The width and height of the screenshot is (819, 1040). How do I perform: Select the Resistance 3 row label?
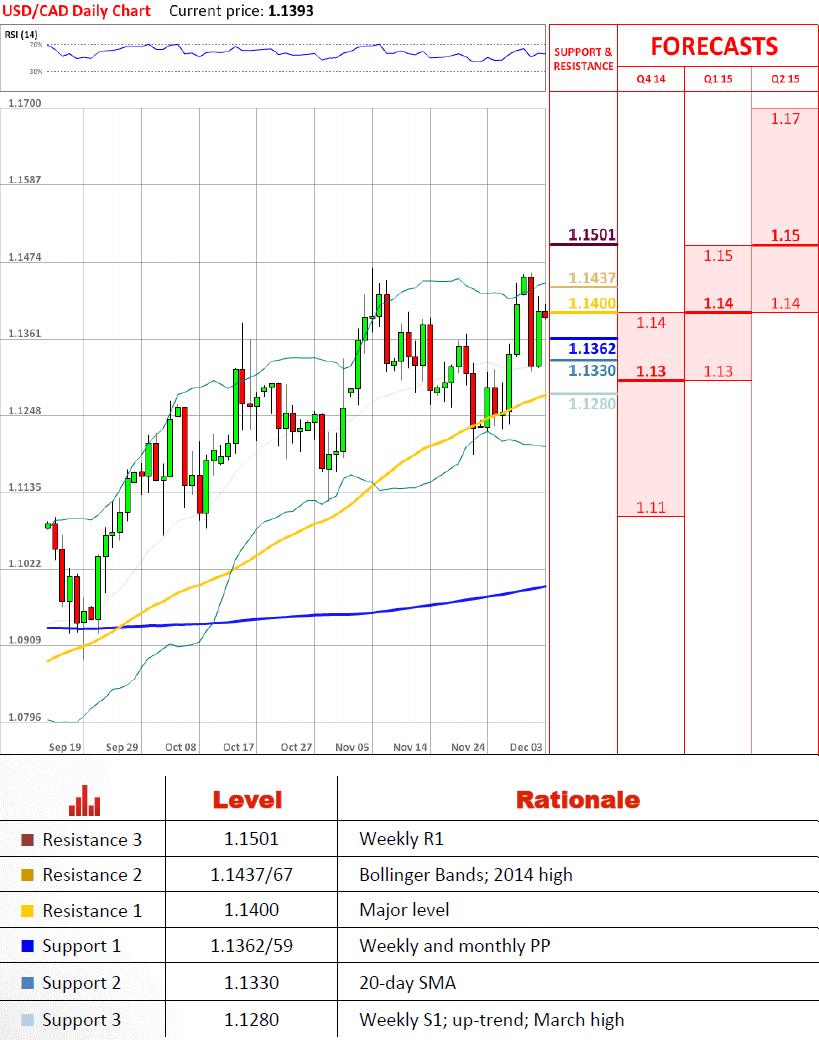click(x=92, y=840)
